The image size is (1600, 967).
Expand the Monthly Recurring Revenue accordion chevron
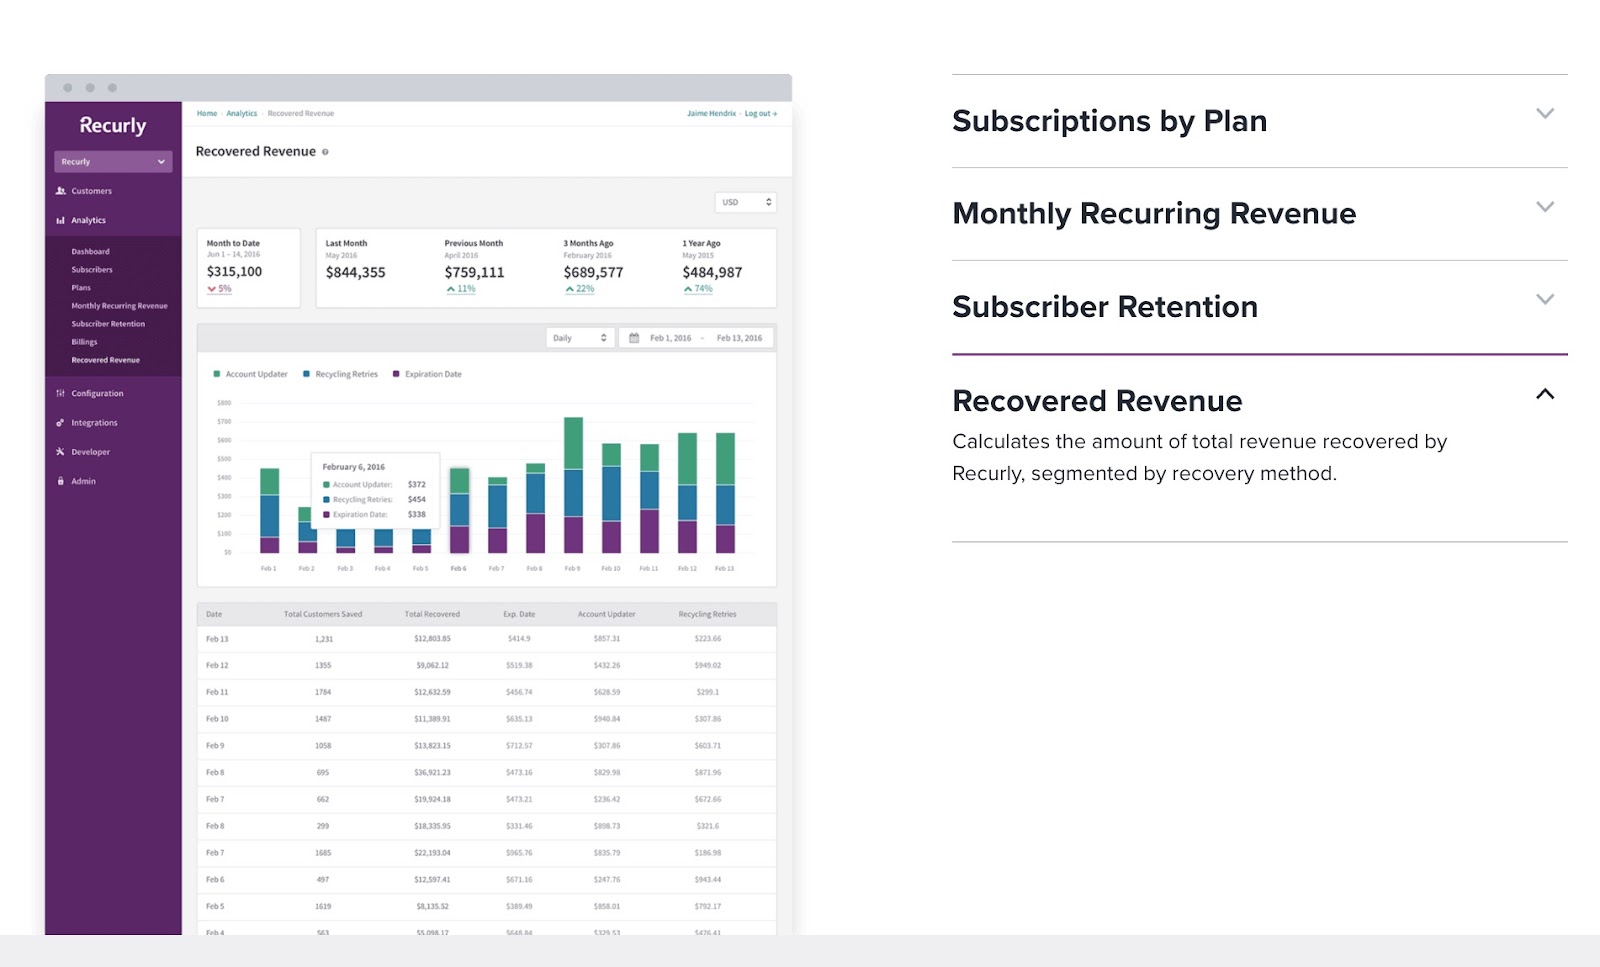tap(1545, 207)
